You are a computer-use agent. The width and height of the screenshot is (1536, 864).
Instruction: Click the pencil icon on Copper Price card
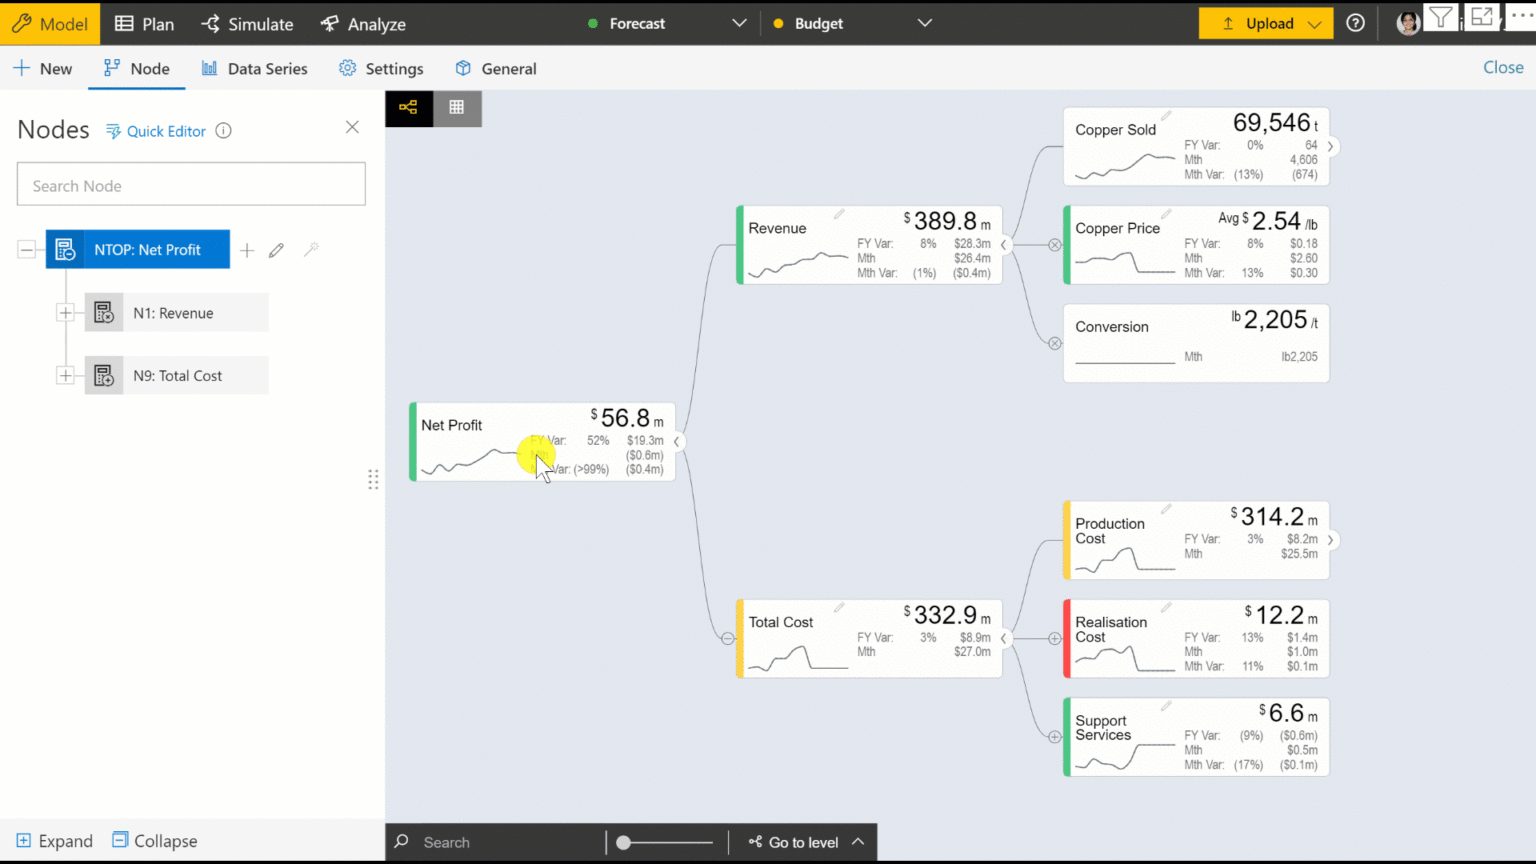click(x=1166, y=214)
